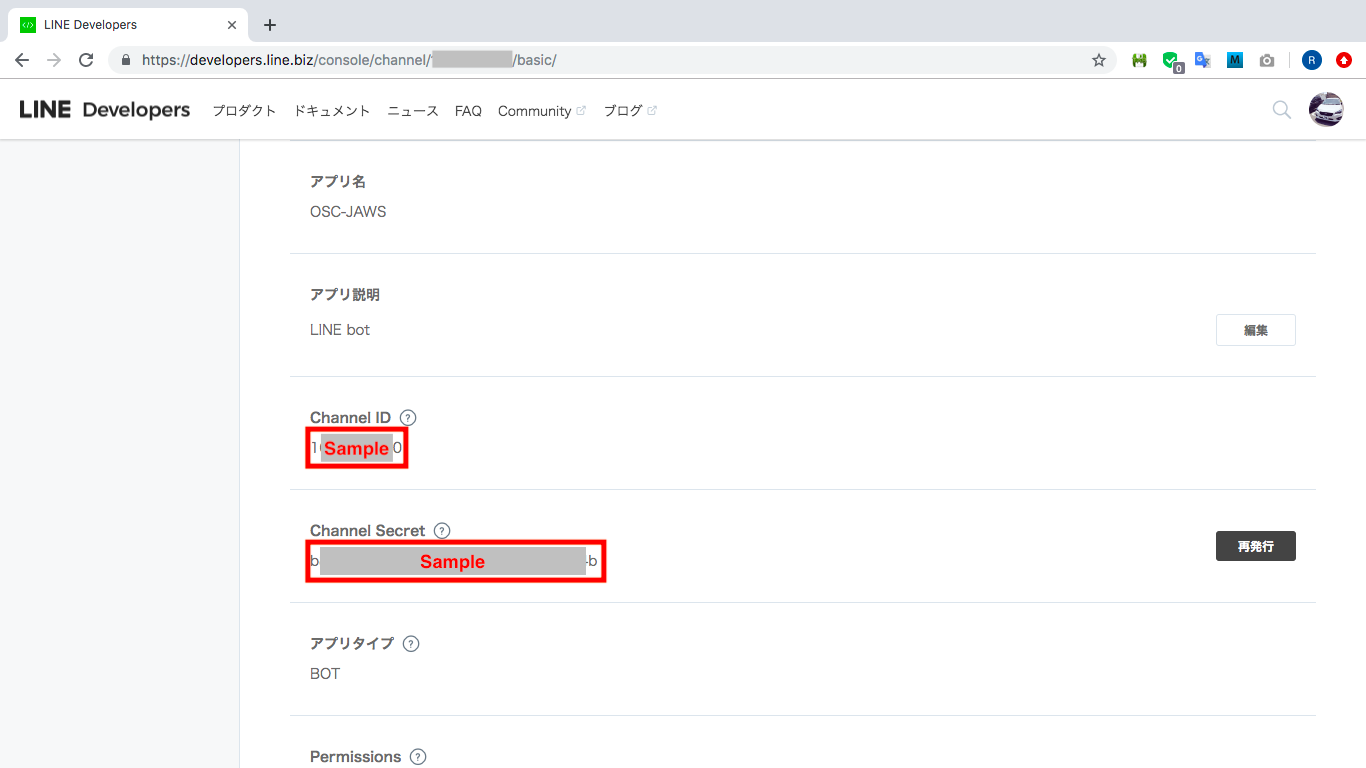Viewport: 1366px width, 768px height.
Task: Open the camera screenshot extension
Action: [1267, 60]
